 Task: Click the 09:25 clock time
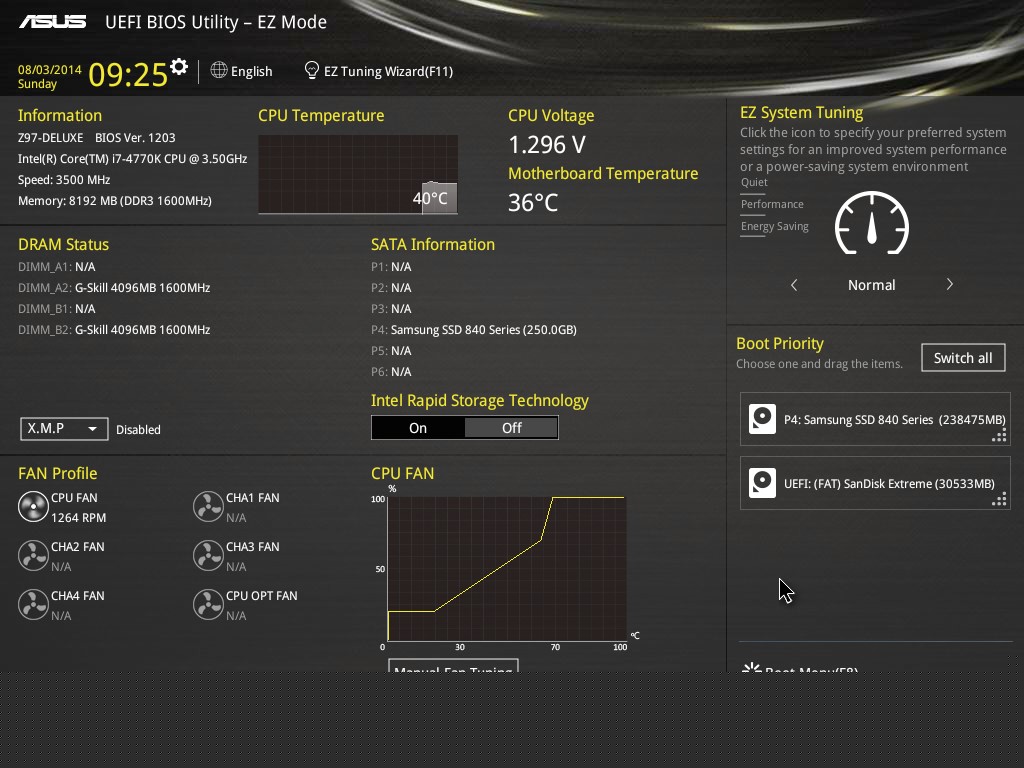click(x=128, y=74)
